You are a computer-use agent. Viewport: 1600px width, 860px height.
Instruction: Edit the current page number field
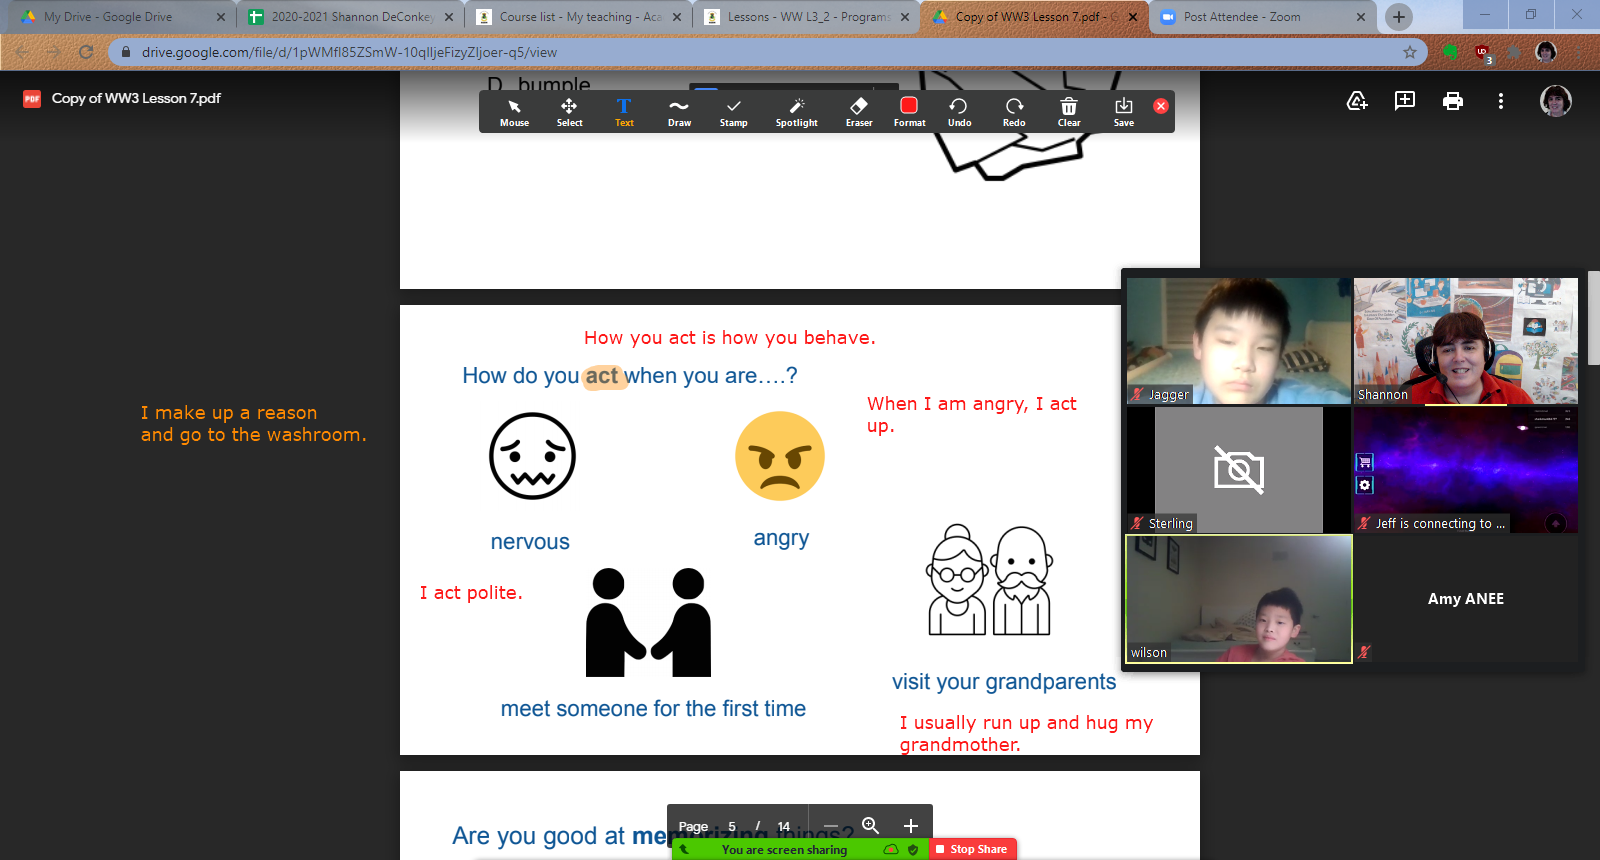pyautogui.click(x=732, y=826)
